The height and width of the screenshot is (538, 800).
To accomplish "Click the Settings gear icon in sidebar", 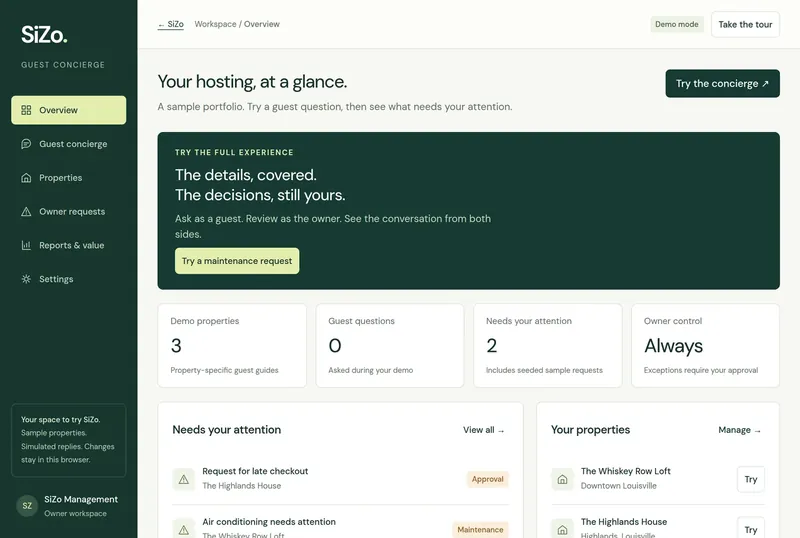I will tap(26, 279).
